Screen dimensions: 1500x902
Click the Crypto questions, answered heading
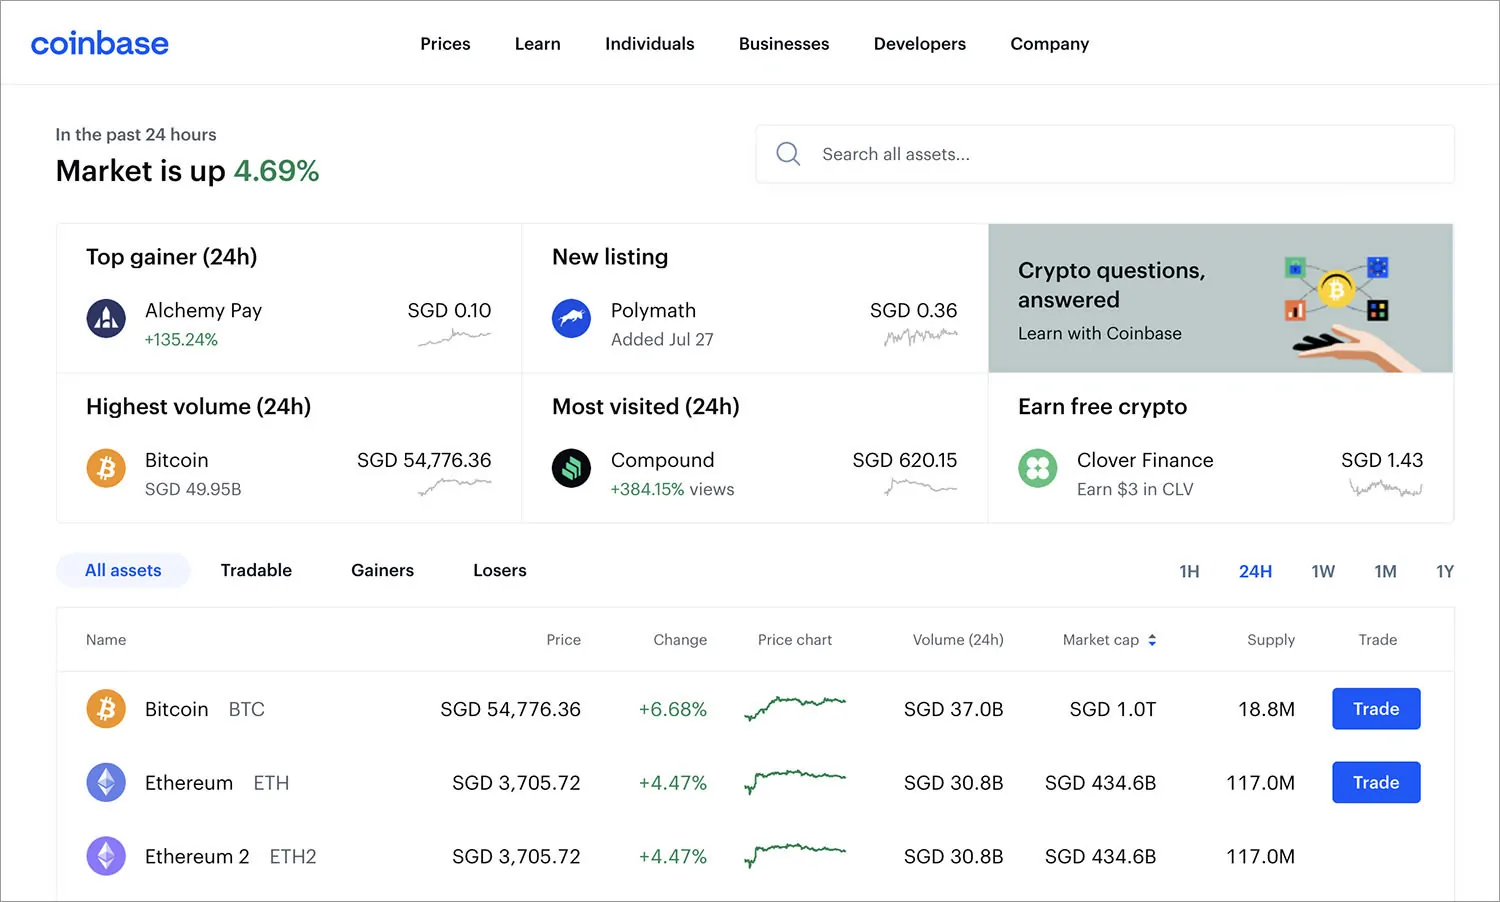coord(1112,285)
